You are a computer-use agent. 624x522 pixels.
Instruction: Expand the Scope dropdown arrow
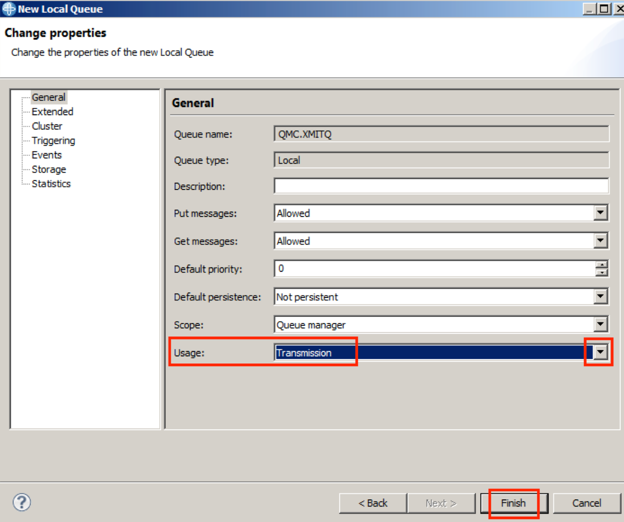coord(601,324)
